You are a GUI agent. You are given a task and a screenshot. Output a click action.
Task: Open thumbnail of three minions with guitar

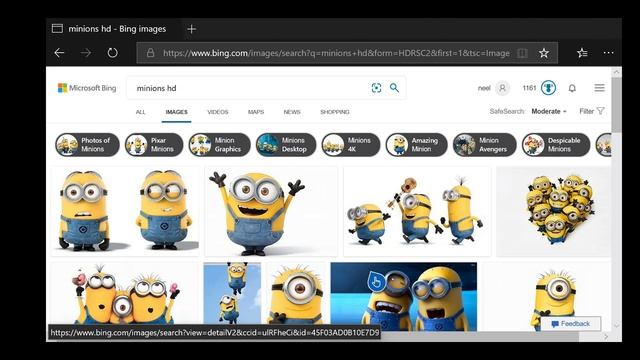(417, 211)
